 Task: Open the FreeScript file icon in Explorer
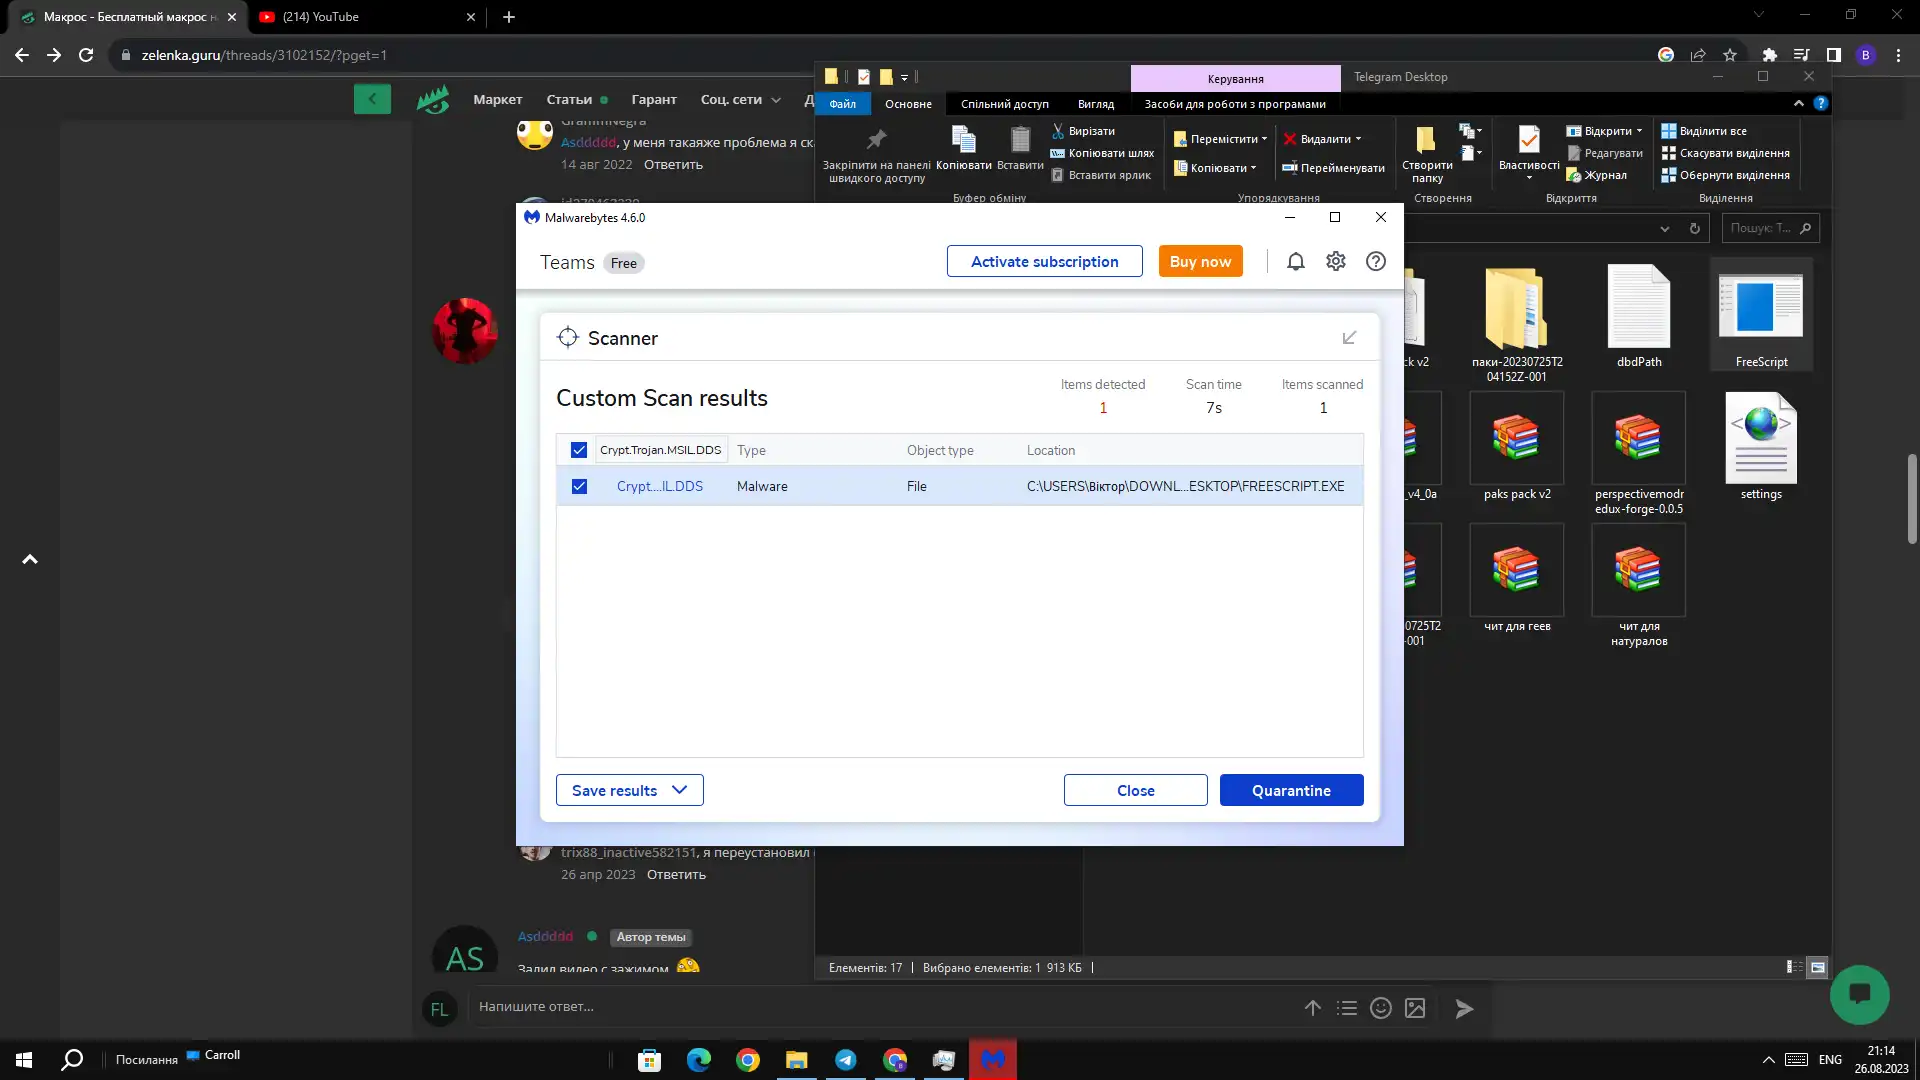(1761, 316)
